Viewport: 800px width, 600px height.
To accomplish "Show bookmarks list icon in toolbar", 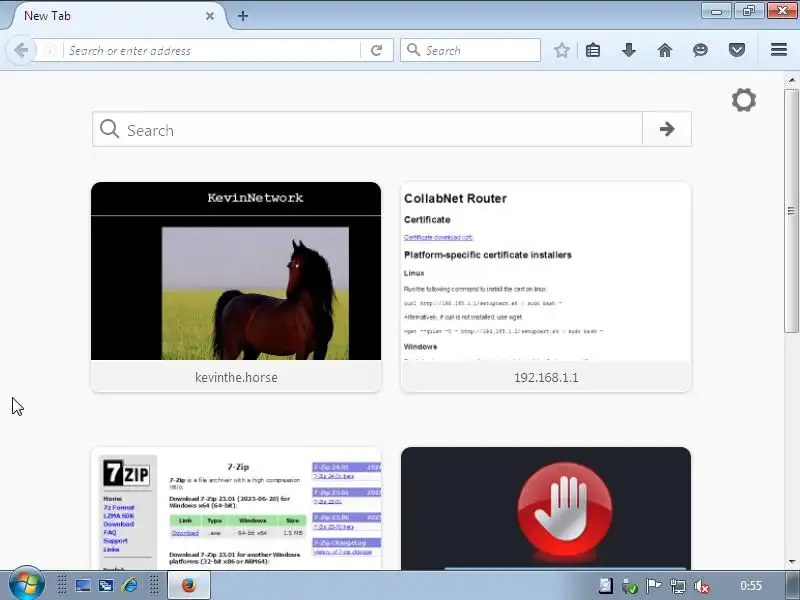I will click(593, 50).
